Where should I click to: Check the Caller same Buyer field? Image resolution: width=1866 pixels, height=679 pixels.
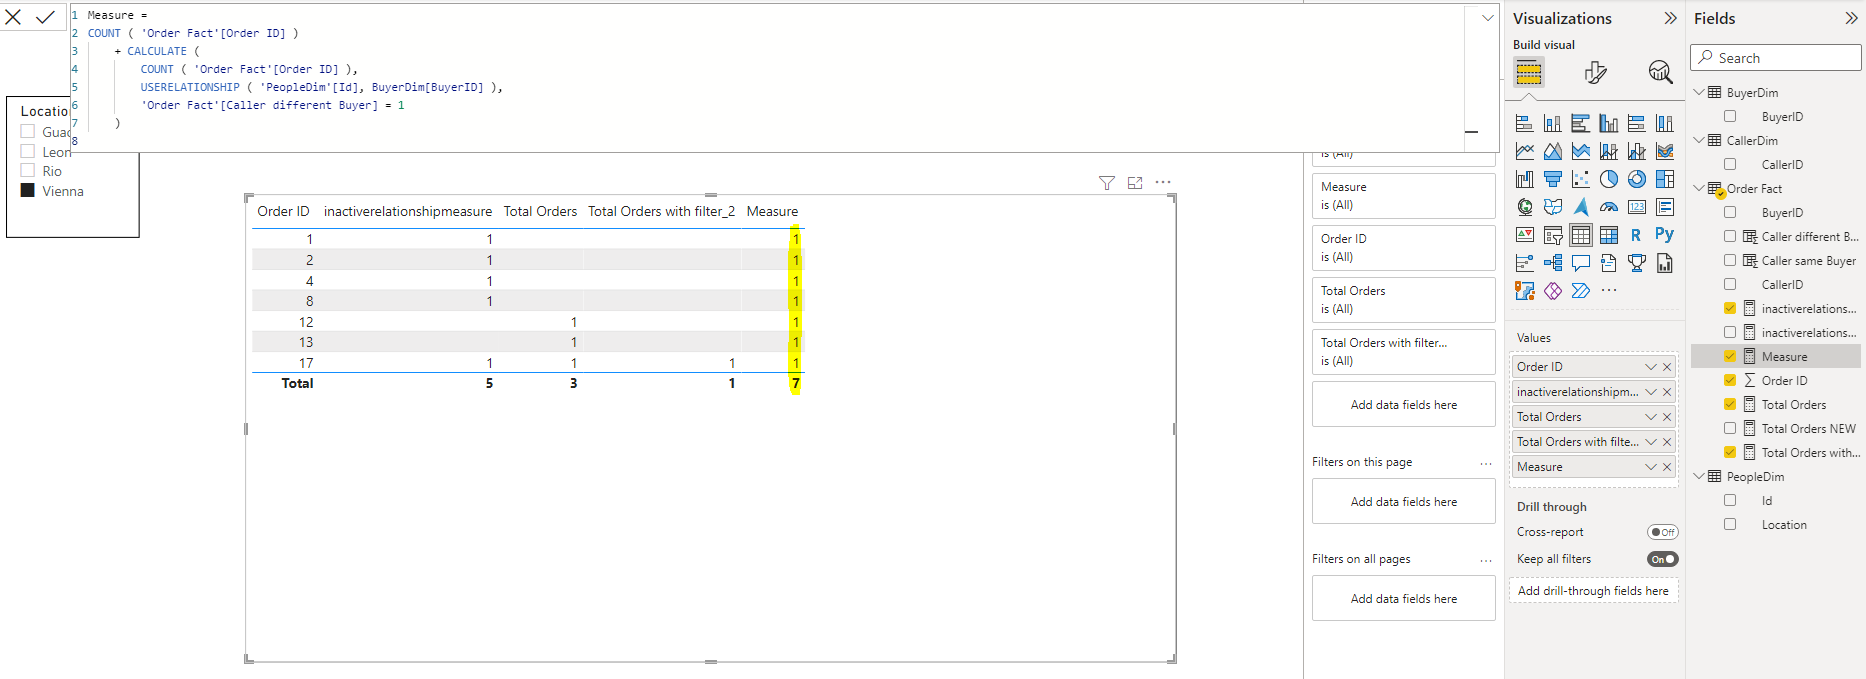coord(1730,260)
